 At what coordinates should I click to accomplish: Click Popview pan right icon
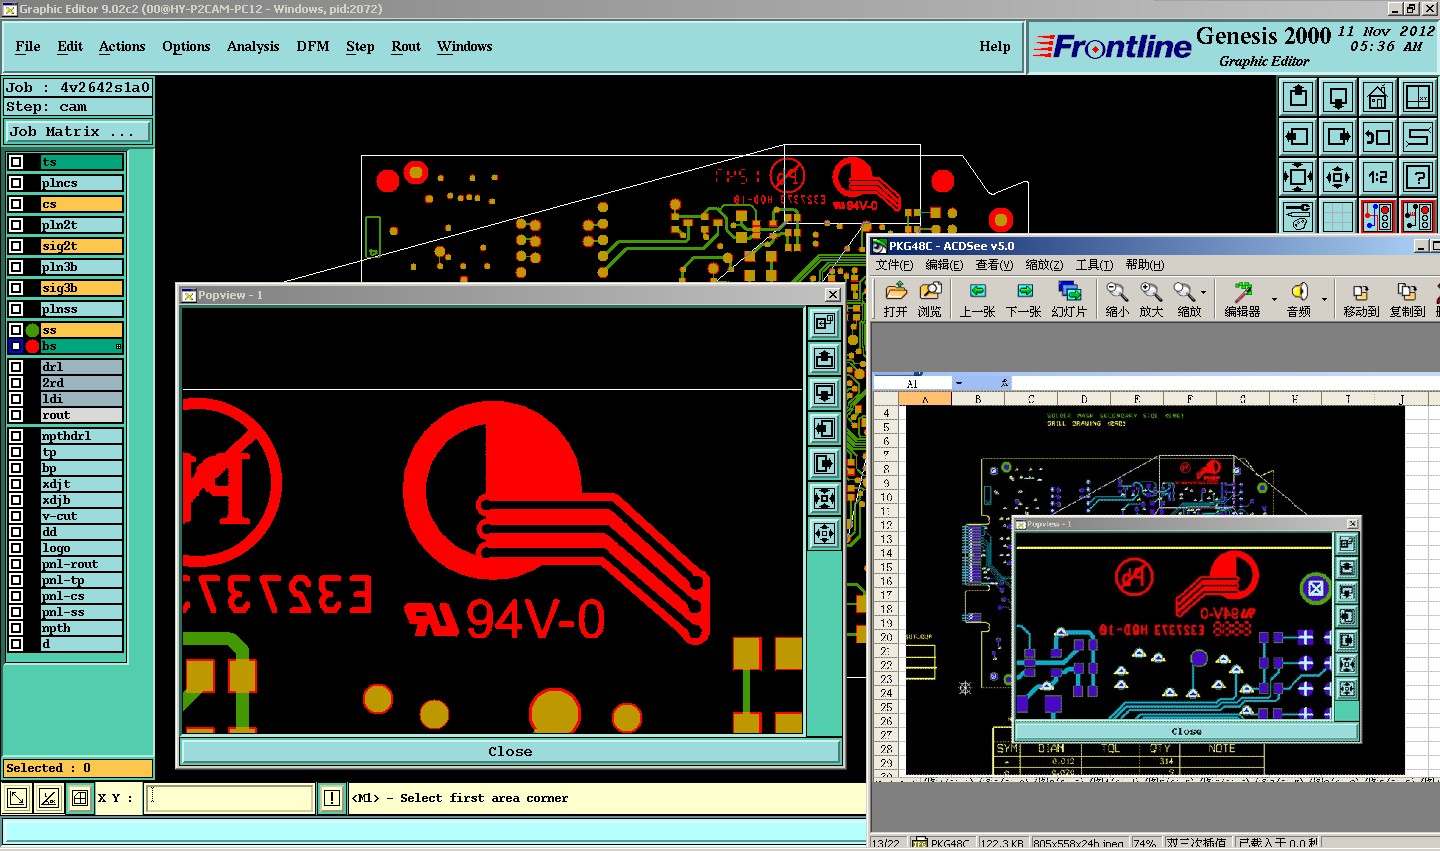click(824, 463)
